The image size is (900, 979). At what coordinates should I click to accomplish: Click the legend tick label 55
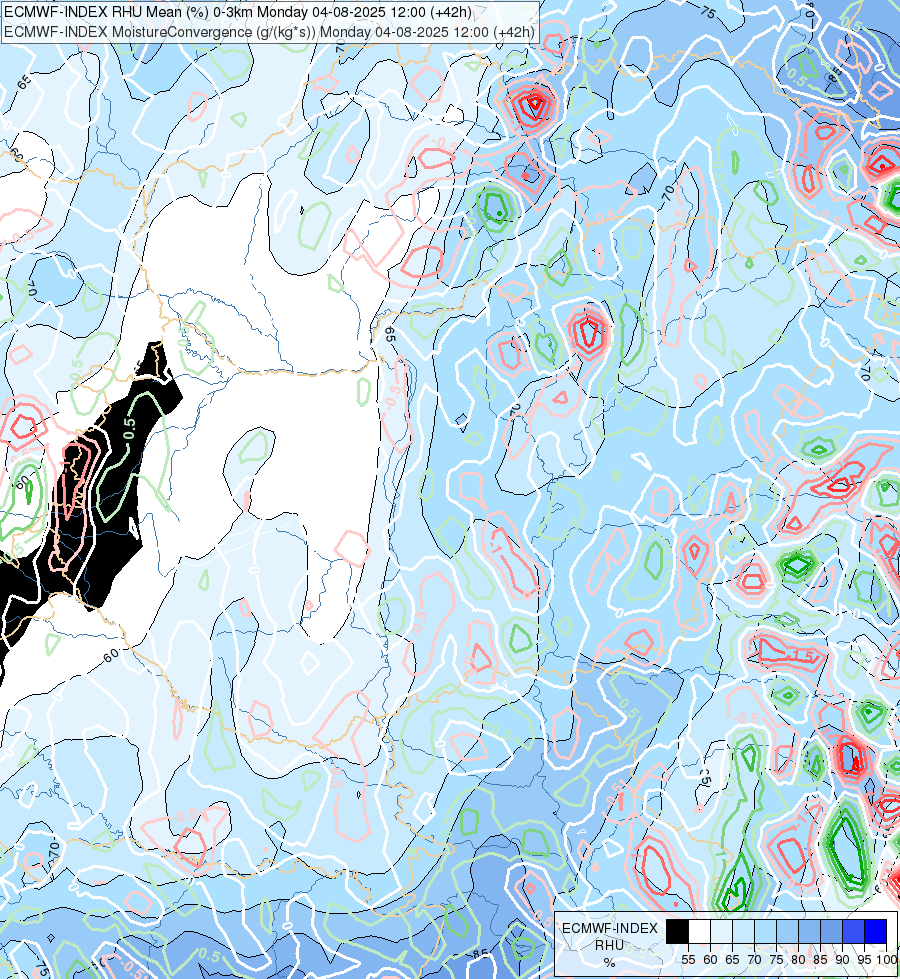(688, 960)
